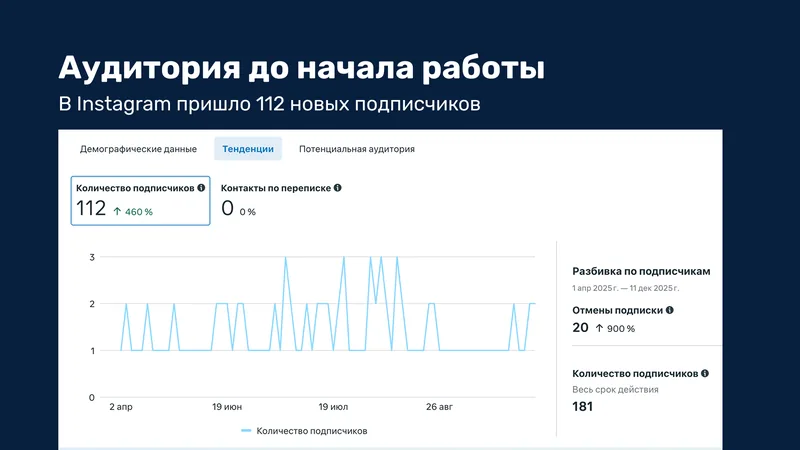The height and width of the screenshot is (450, 800).
Task: Click the 460 % growth value
Action: pos(139,212)
